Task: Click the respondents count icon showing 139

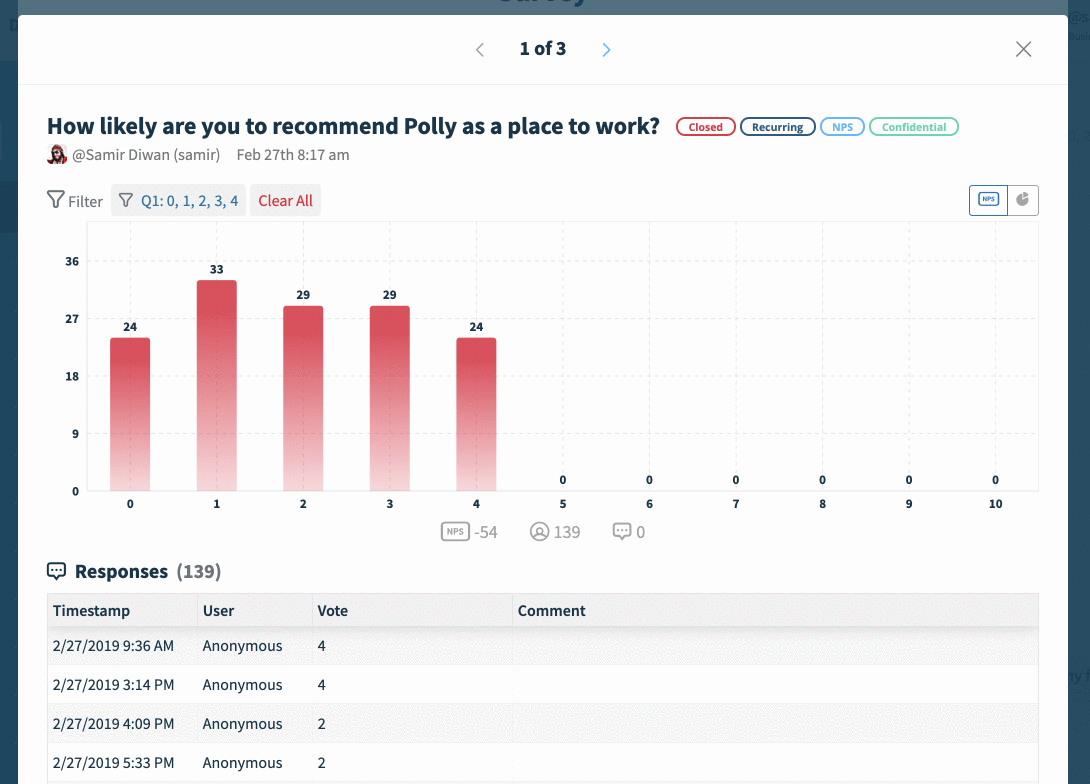Action: 539,532
